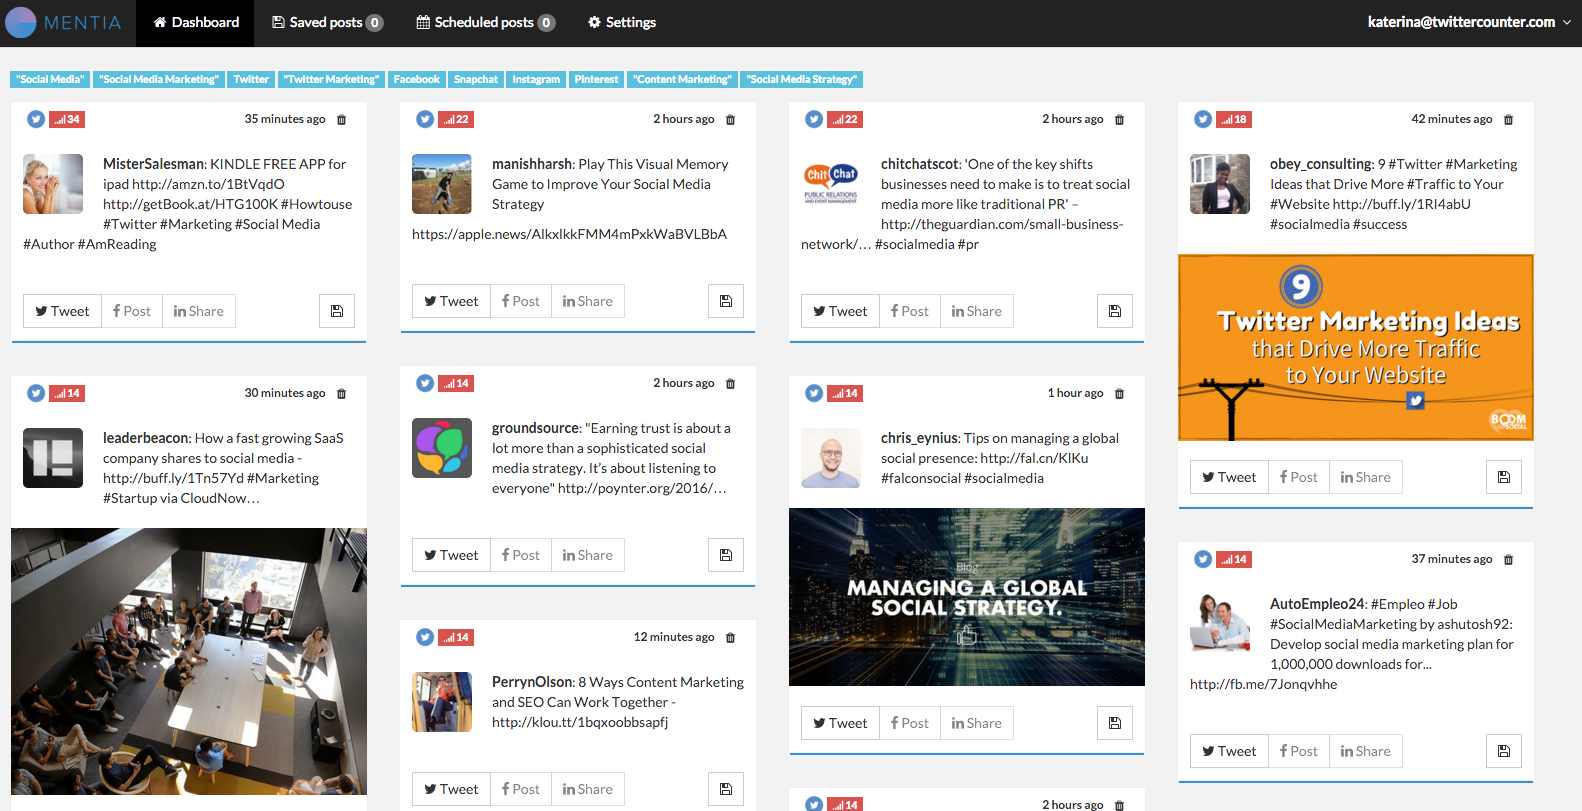Remove the chitchatscot post via trash icon
Viewport: 1582px width, 811px height.
1119,119
